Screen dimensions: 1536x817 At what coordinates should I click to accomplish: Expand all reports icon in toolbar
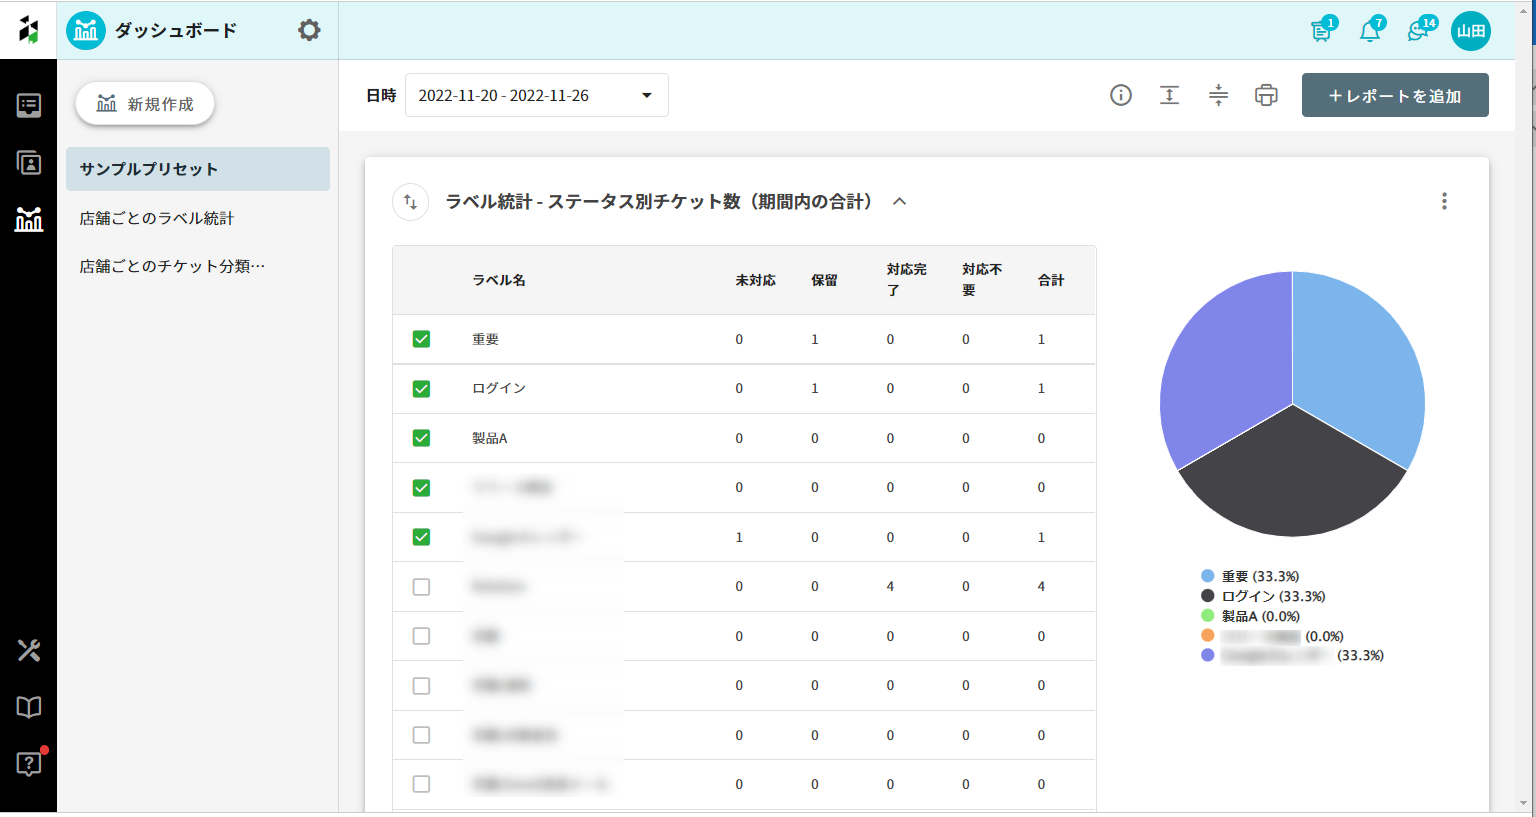pos(1169,95)
